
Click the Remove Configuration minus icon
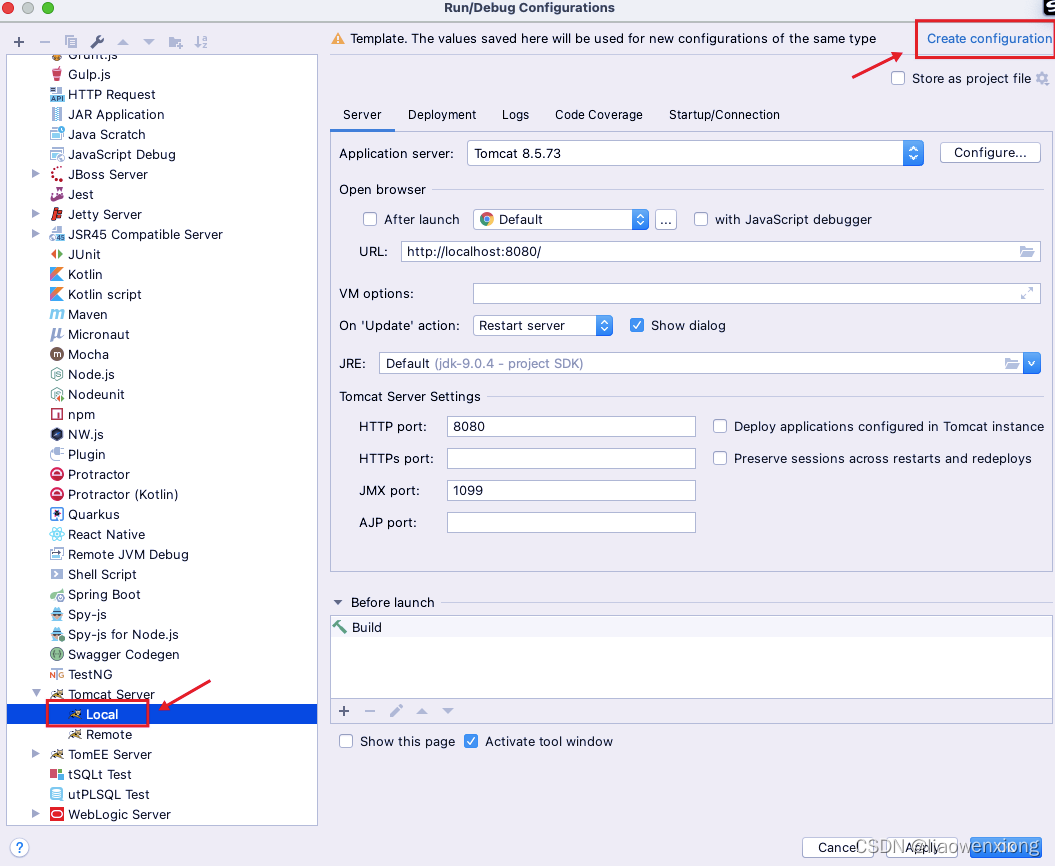coord(44,42)
